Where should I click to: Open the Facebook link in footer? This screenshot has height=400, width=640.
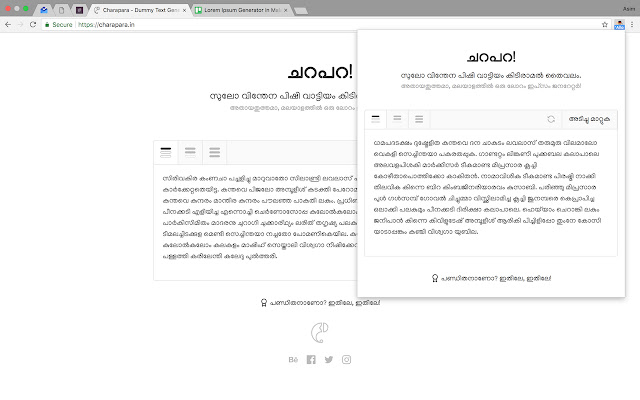(311, 360)
